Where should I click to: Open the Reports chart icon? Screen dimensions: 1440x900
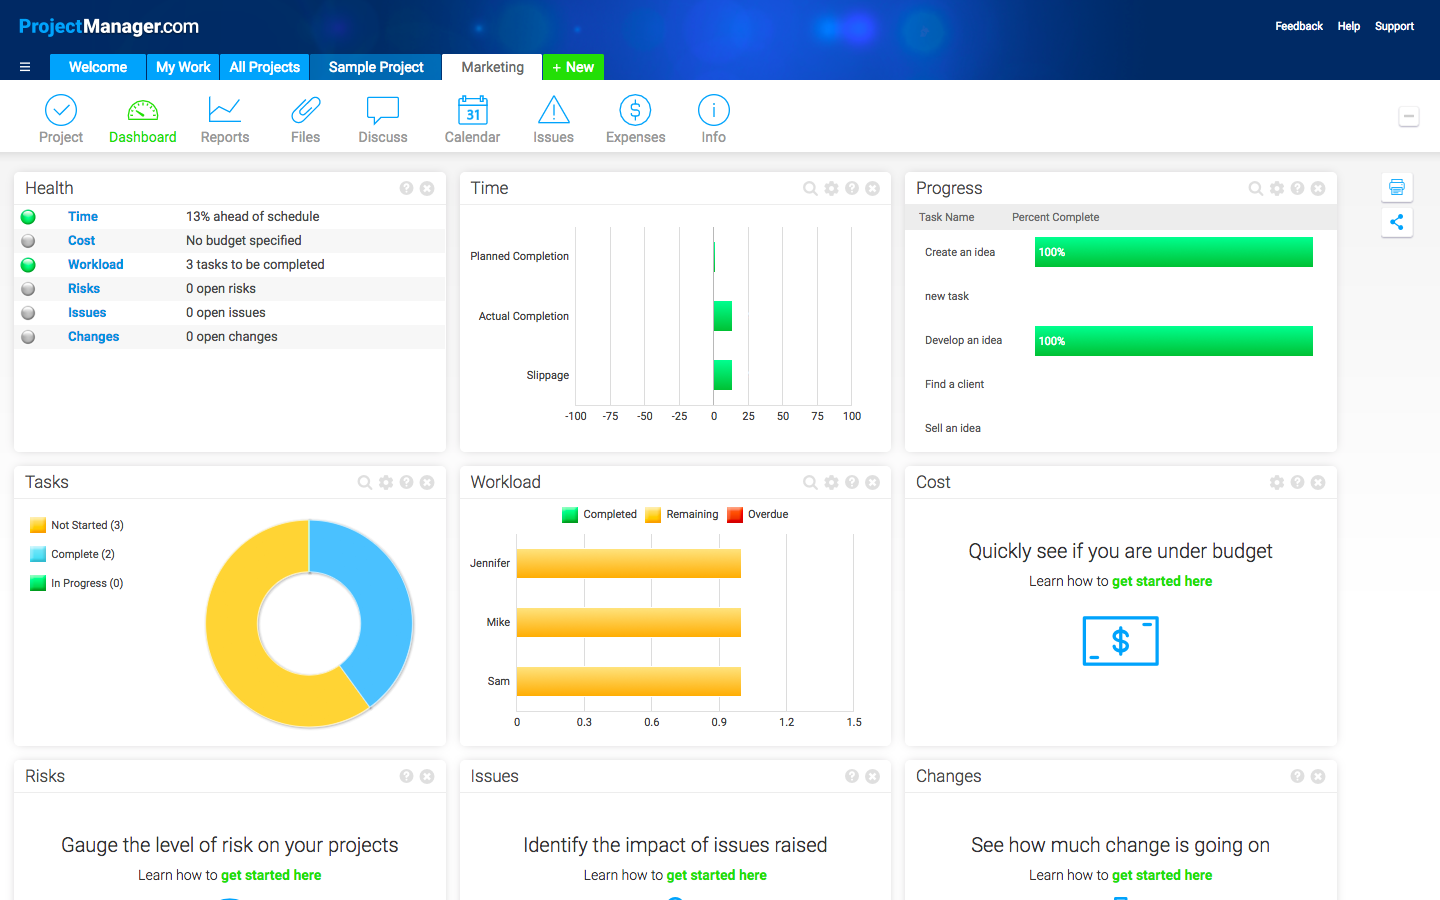[224, 110]
